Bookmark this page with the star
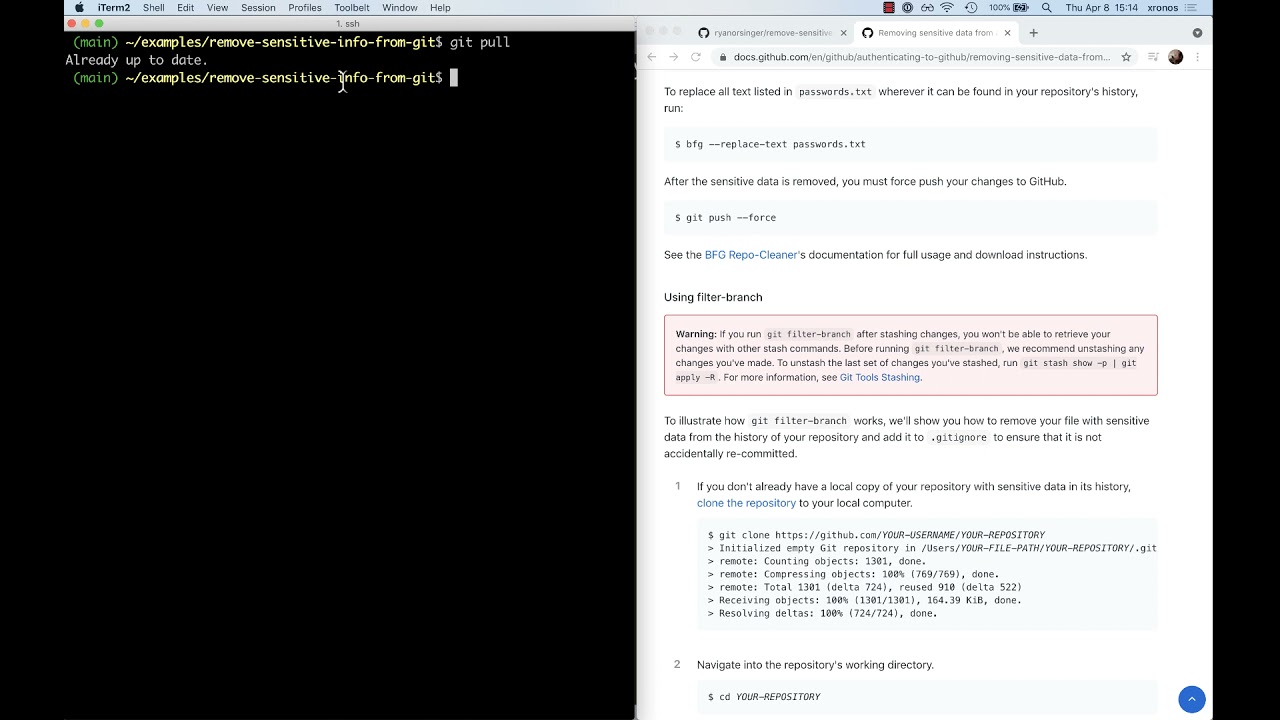This screenshot has width=1280, height=720. 1126,57
